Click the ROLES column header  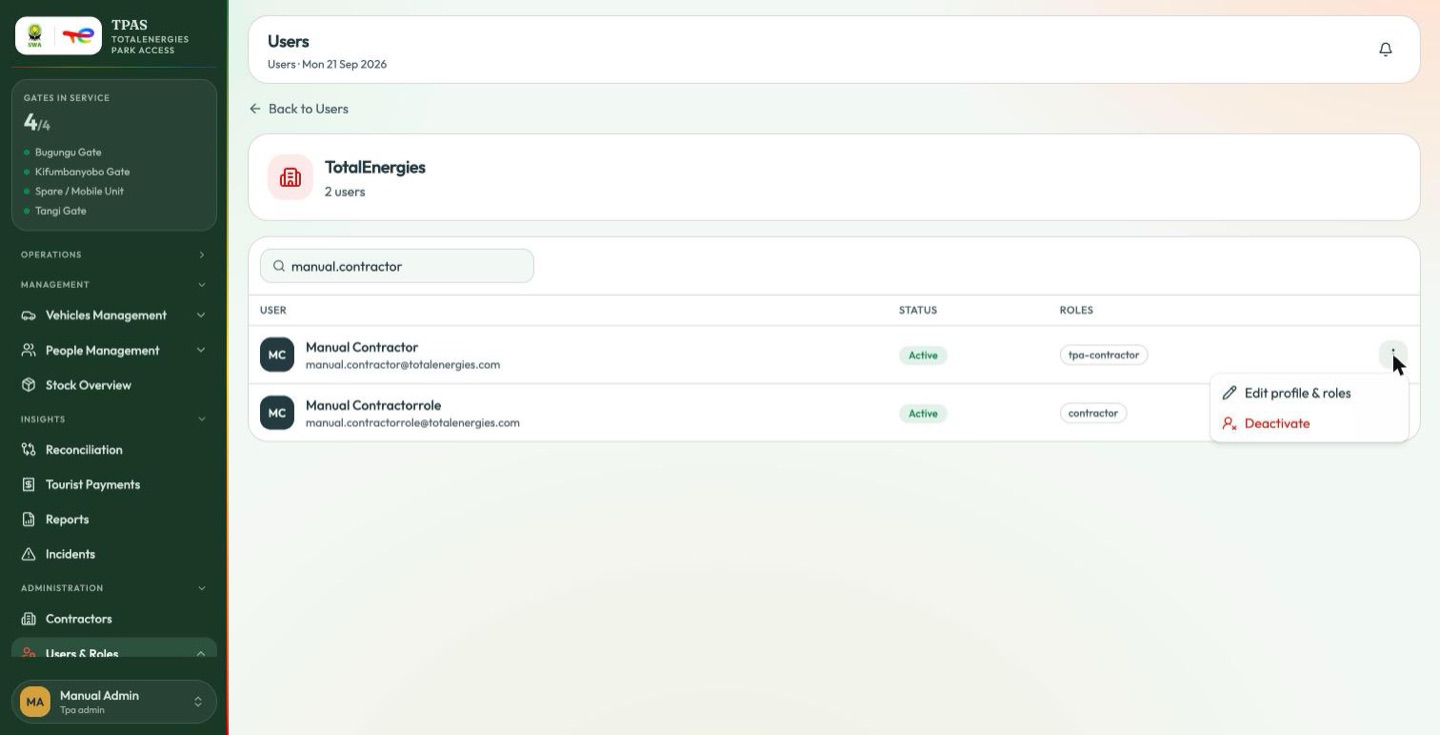coord(1076,310)
